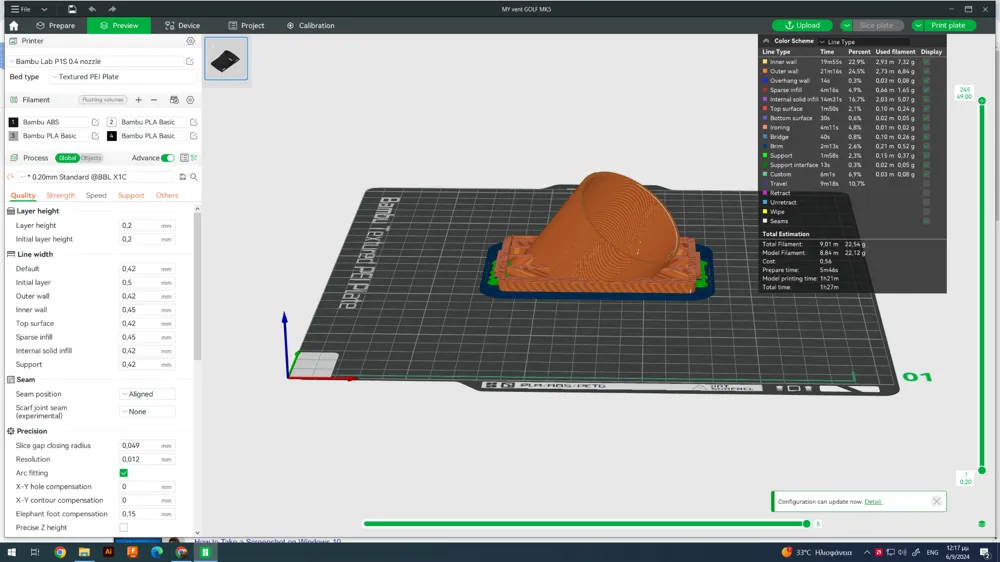Save the 0.20mm Standard process preset

click(182, 177)
